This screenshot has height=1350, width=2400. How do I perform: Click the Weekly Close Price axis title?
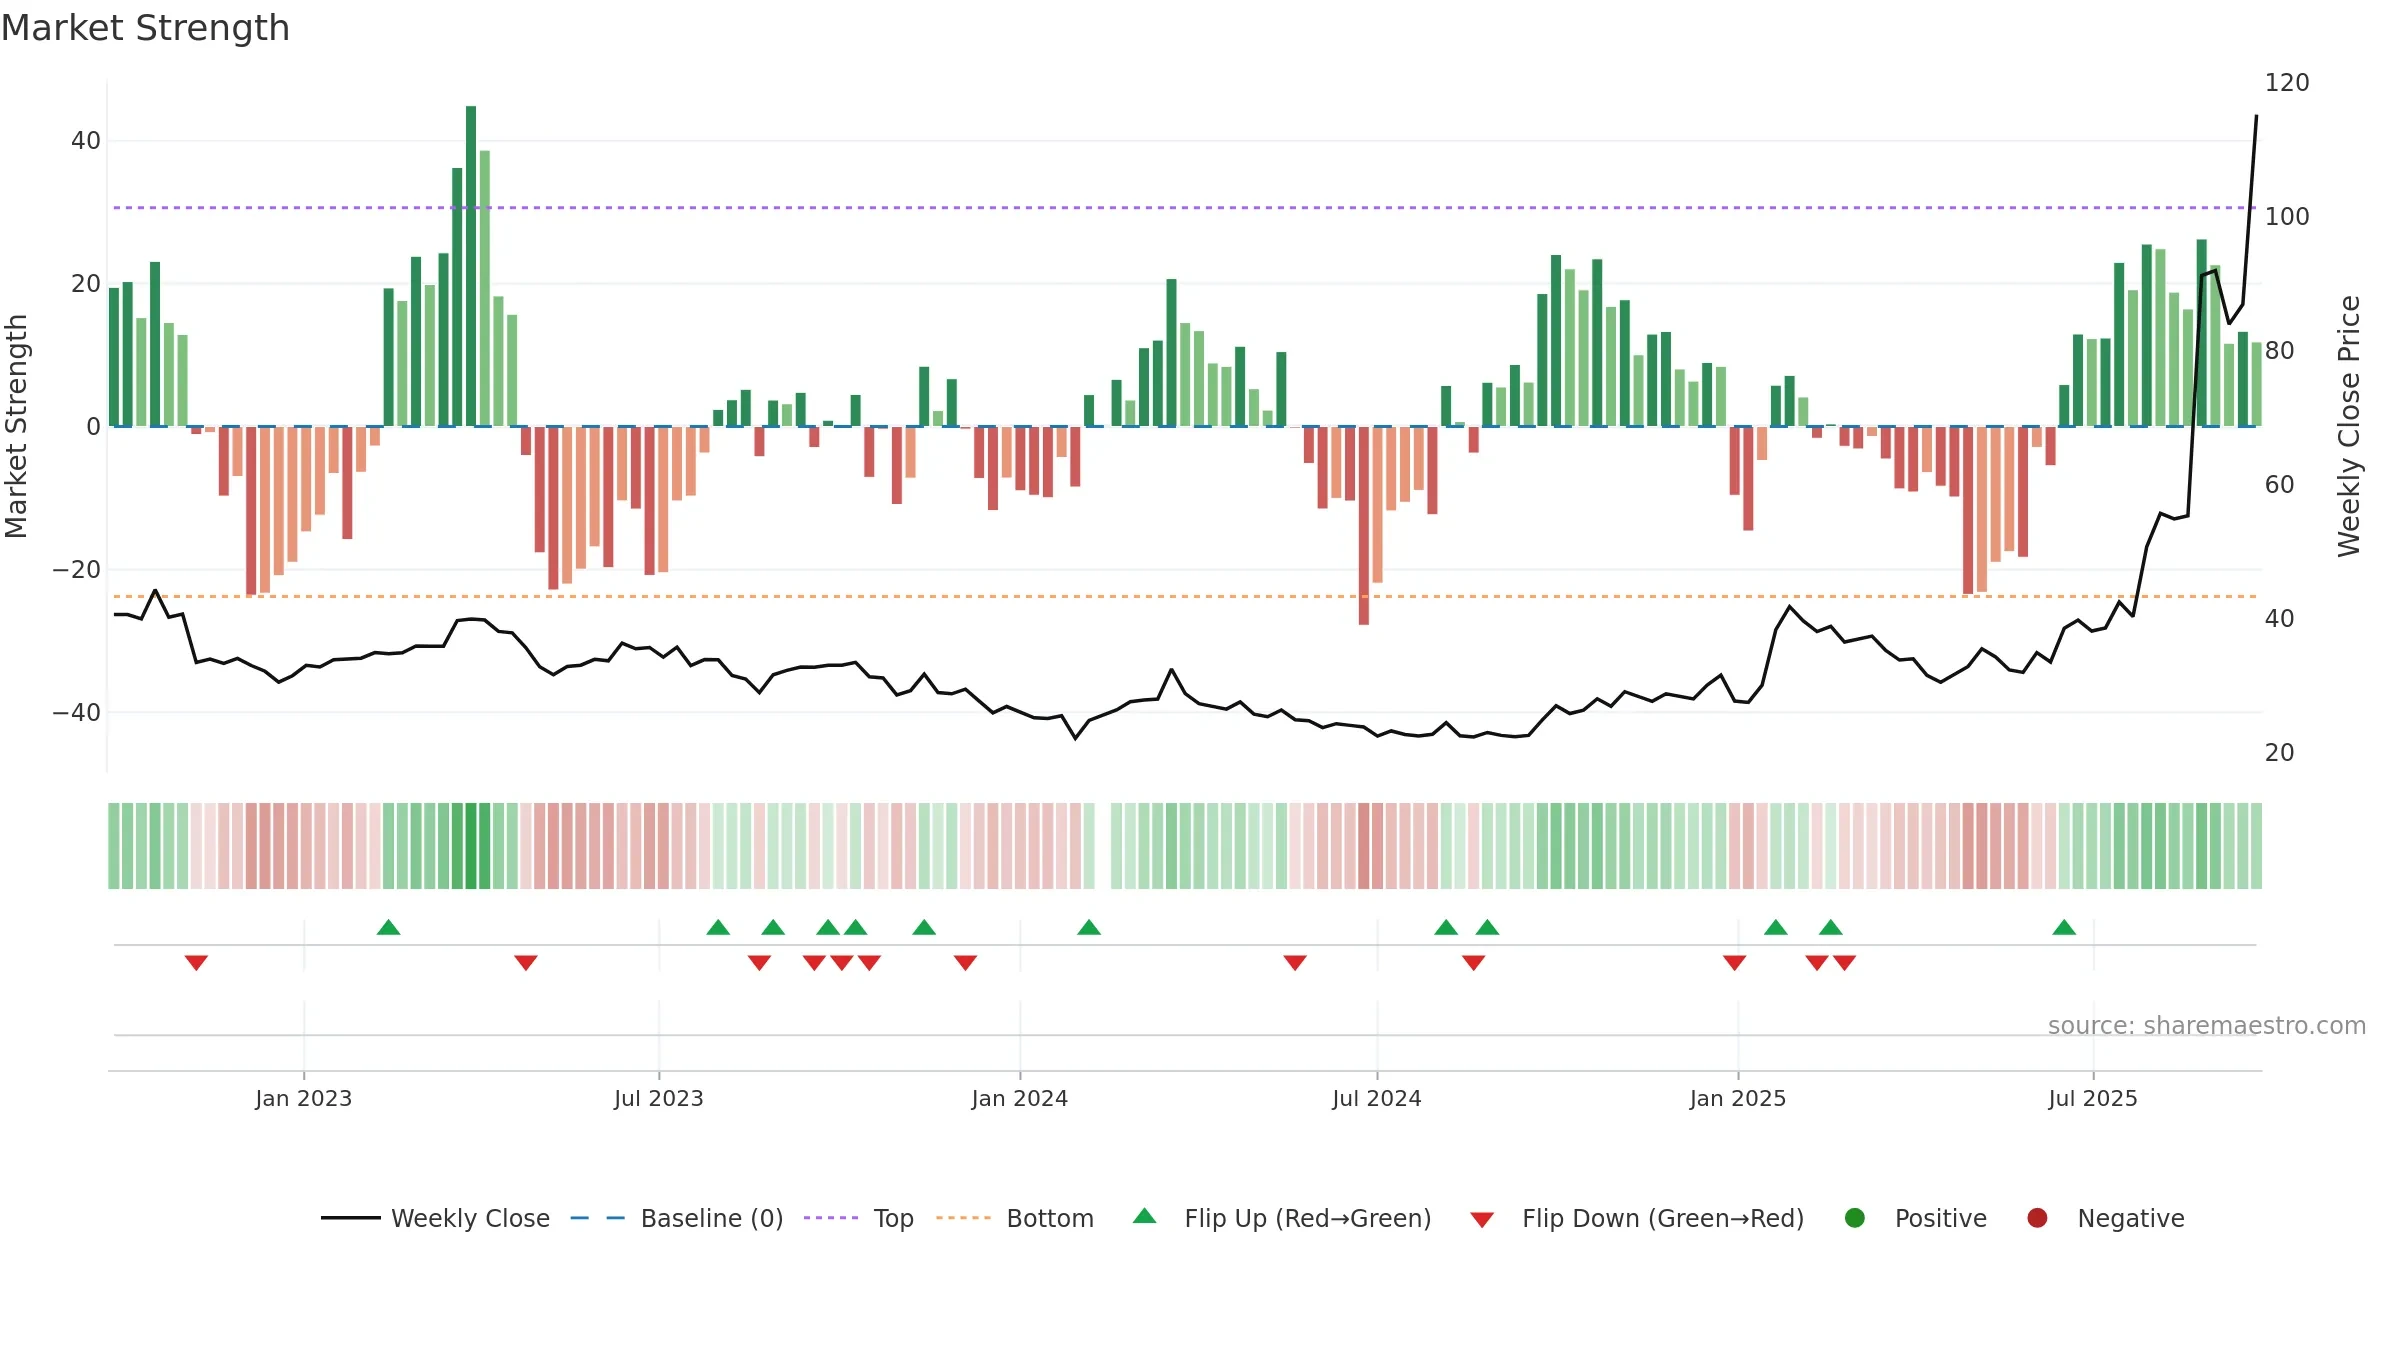(x=2349, y=426)
